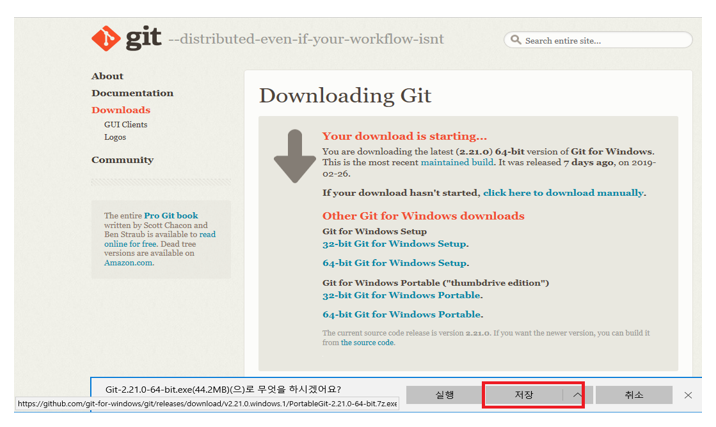The height and width of the screenshot is (427, 716).
Task: Open the Downloads menu item
Action: [121, 110]
